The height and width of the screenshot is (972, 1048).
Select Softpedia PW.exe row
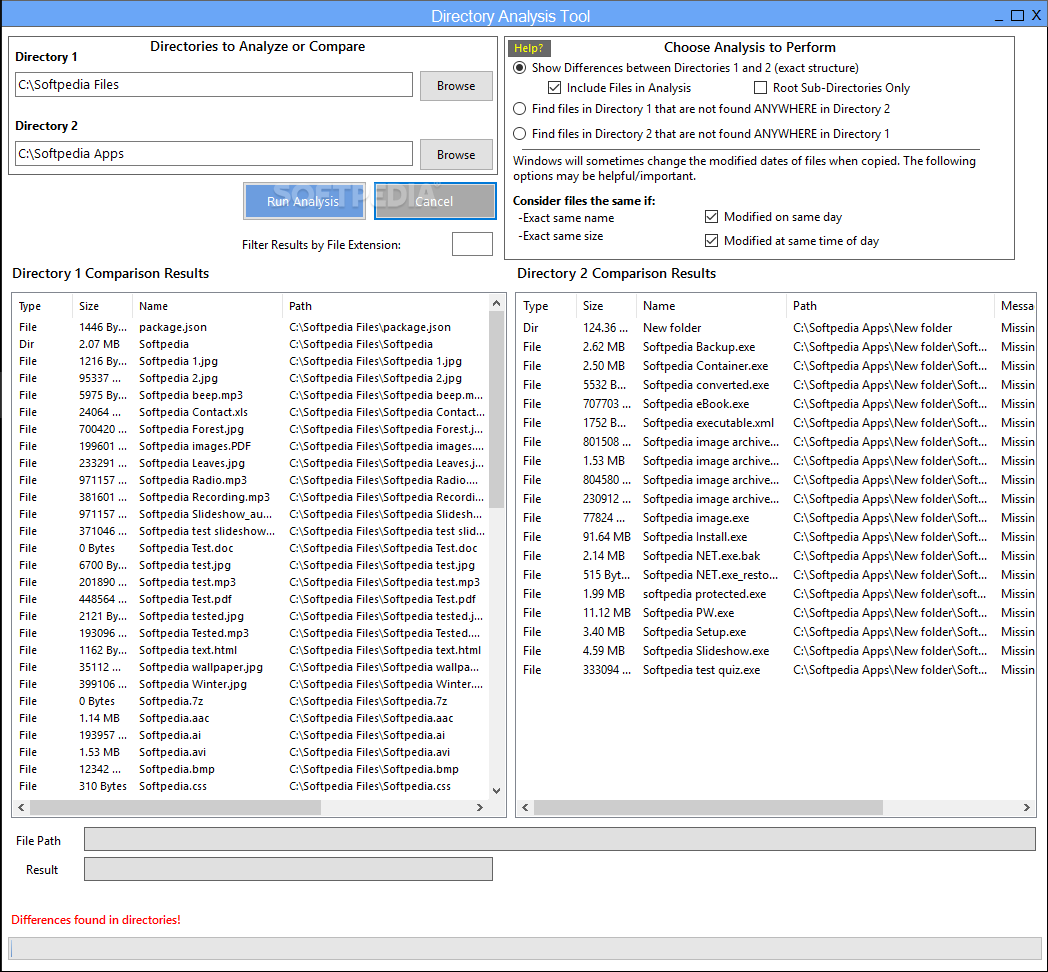click(x=777, y=612)
